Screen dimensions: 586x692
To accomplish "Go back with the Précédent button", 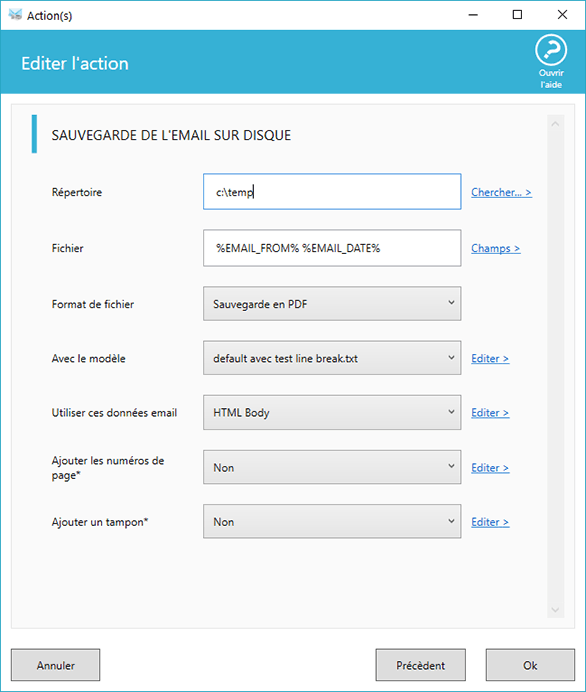I will [x=421, y=665].
